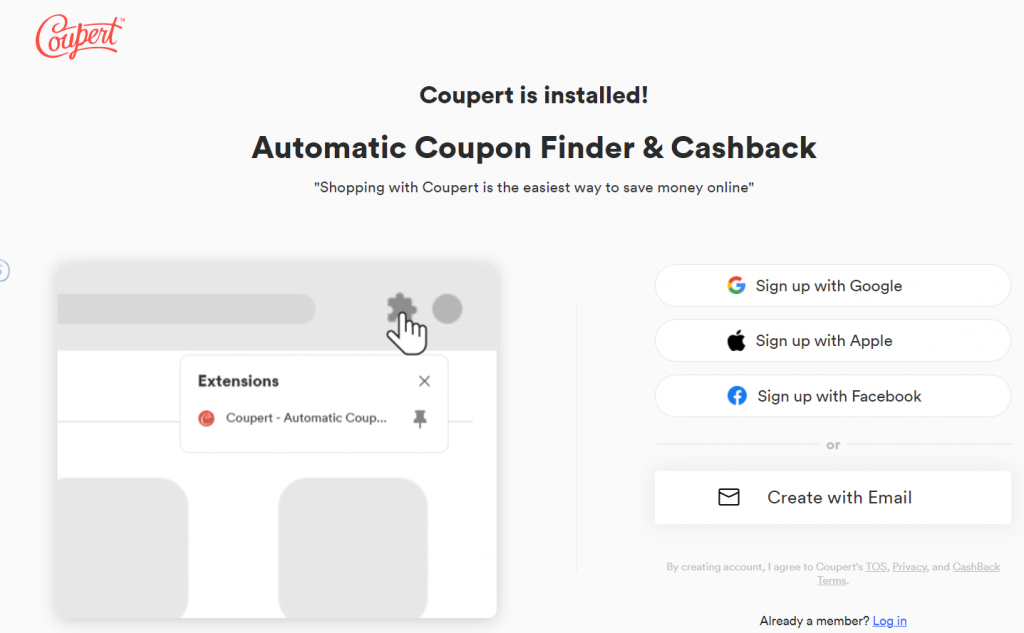Sign up with Google
1024x633 pixels.
click(833, 285)
